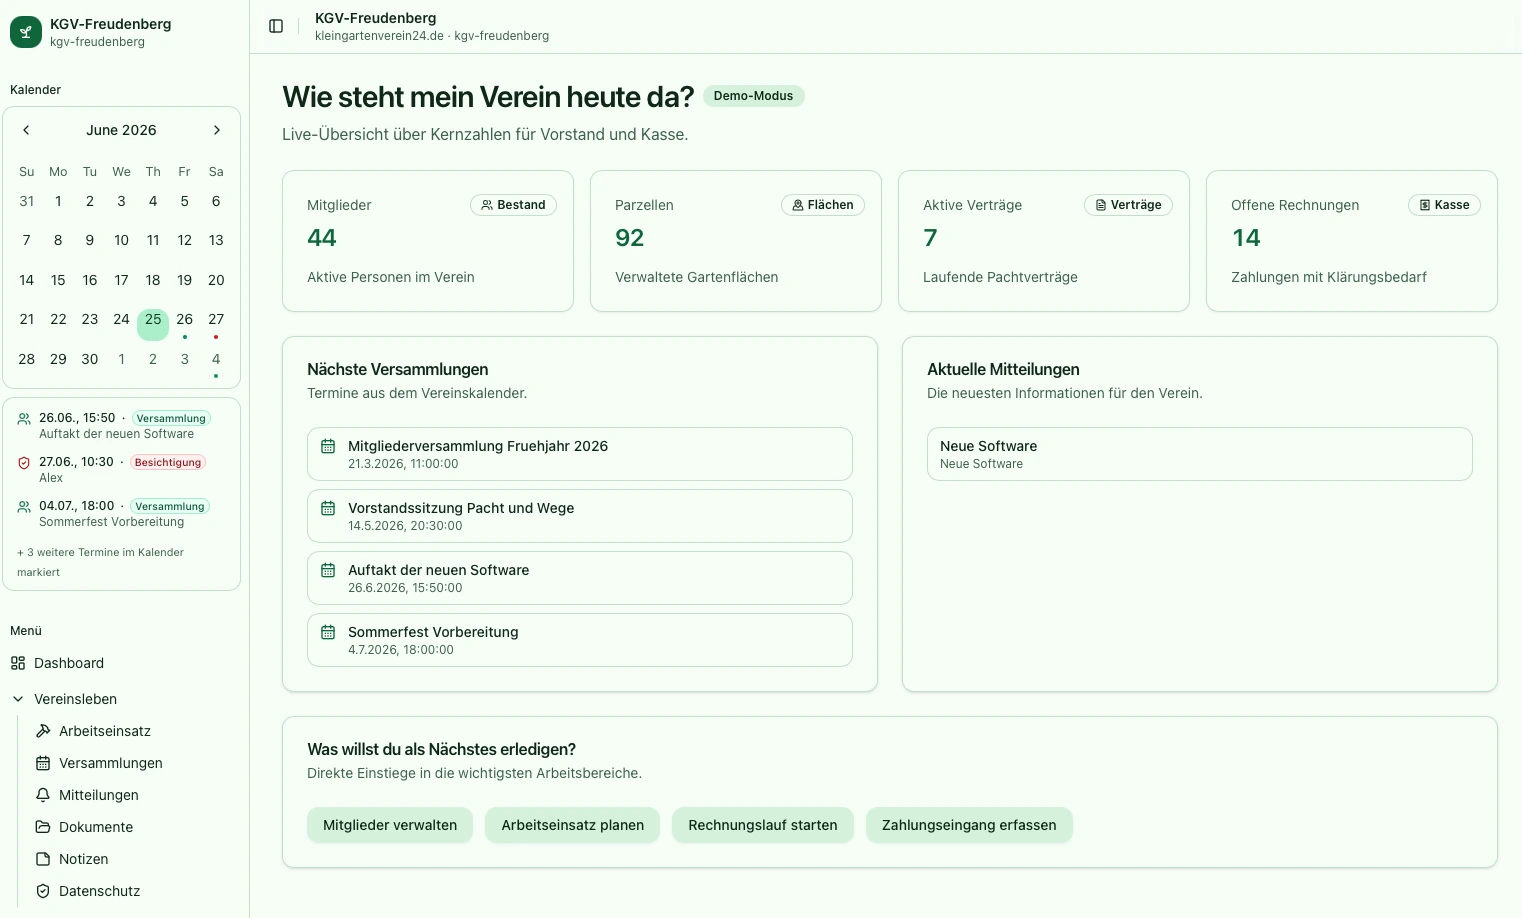Click Mitglieder verwalten button

coord(390,825)
